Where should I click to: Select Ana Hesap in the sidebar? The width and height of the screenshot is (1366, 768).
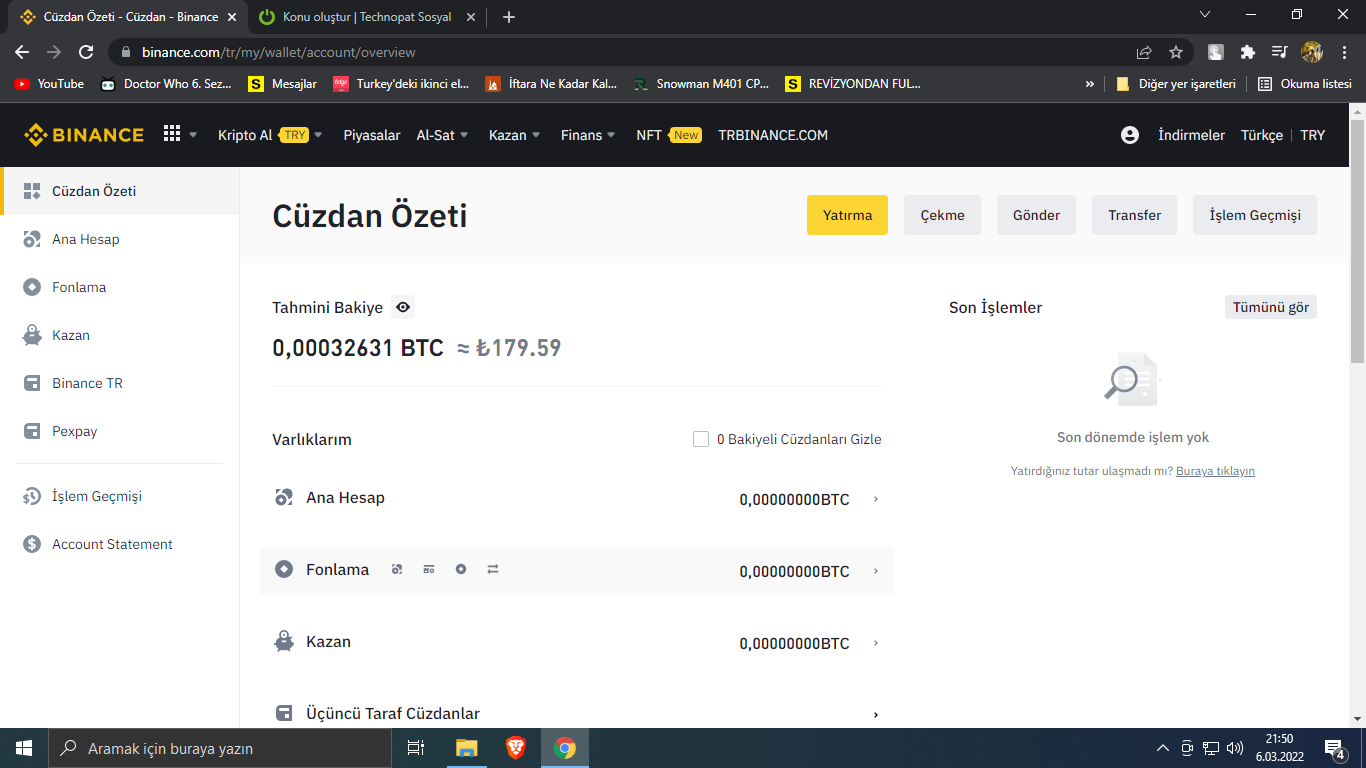[120, 239]
